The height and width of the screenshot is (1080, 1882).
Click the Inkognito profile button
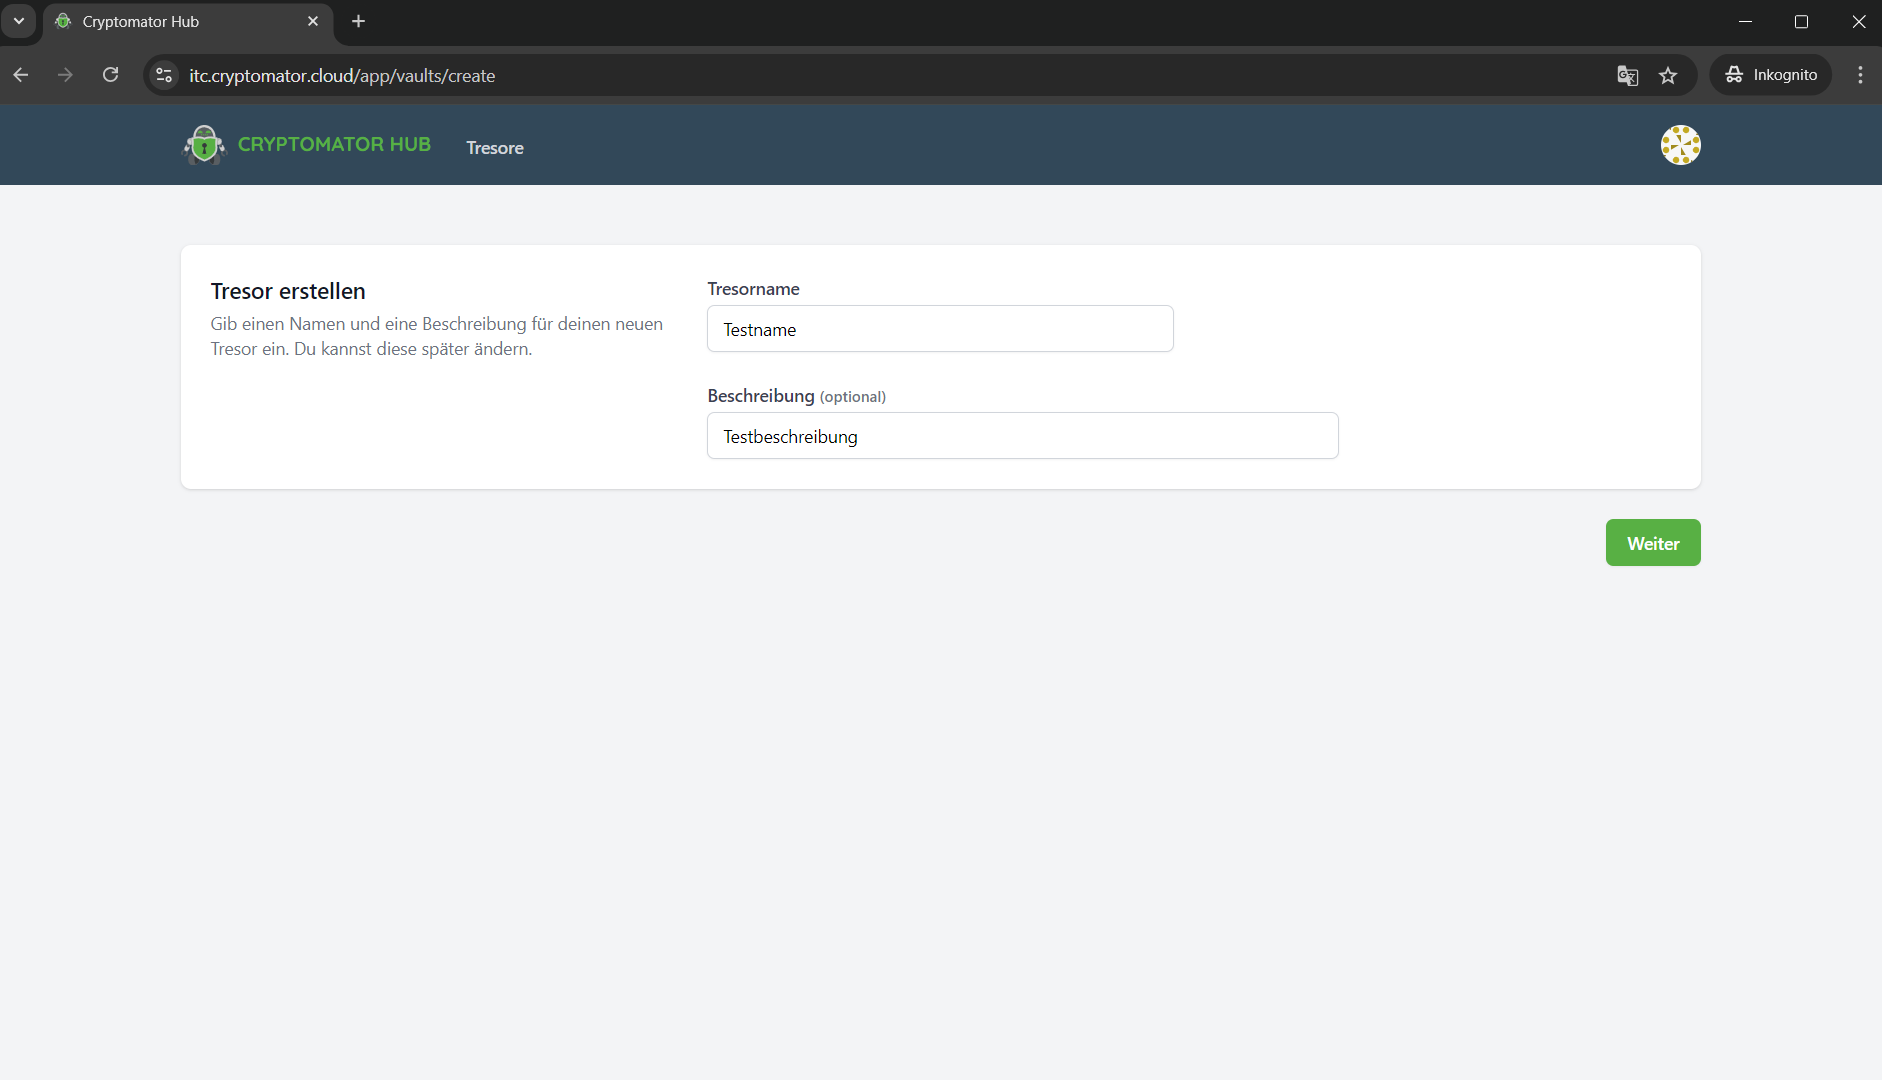(1771, 75)
